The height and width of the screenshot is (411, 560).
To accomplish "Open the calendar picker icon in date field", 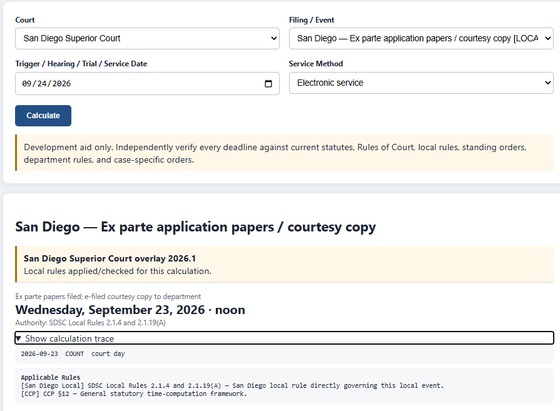I will 268,84.
